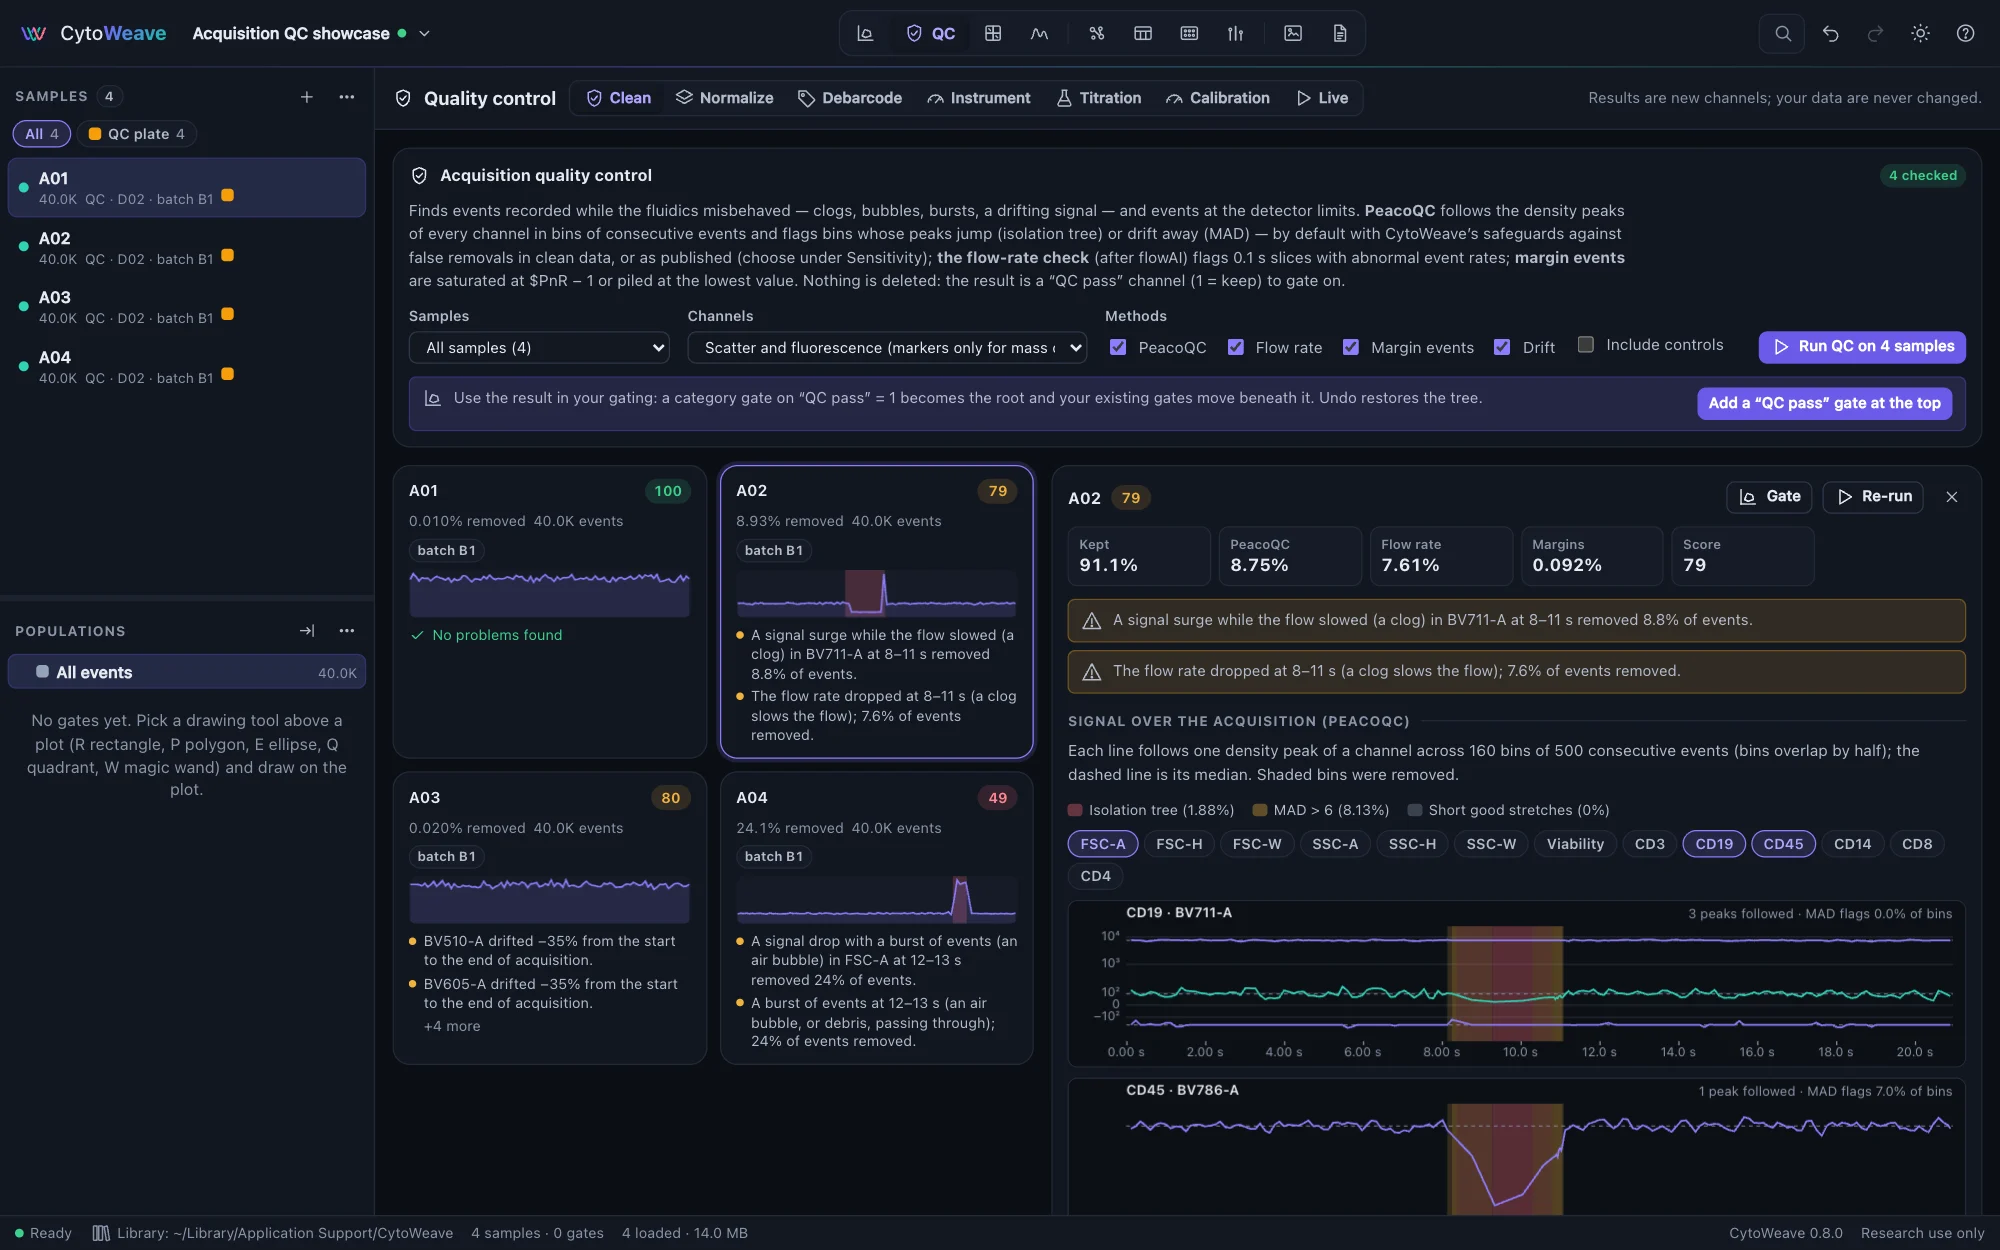Viewport: 2000px width, 1250px height.
Task: Click Run QC on 4 samples
Action: [x=1862, y=347]
